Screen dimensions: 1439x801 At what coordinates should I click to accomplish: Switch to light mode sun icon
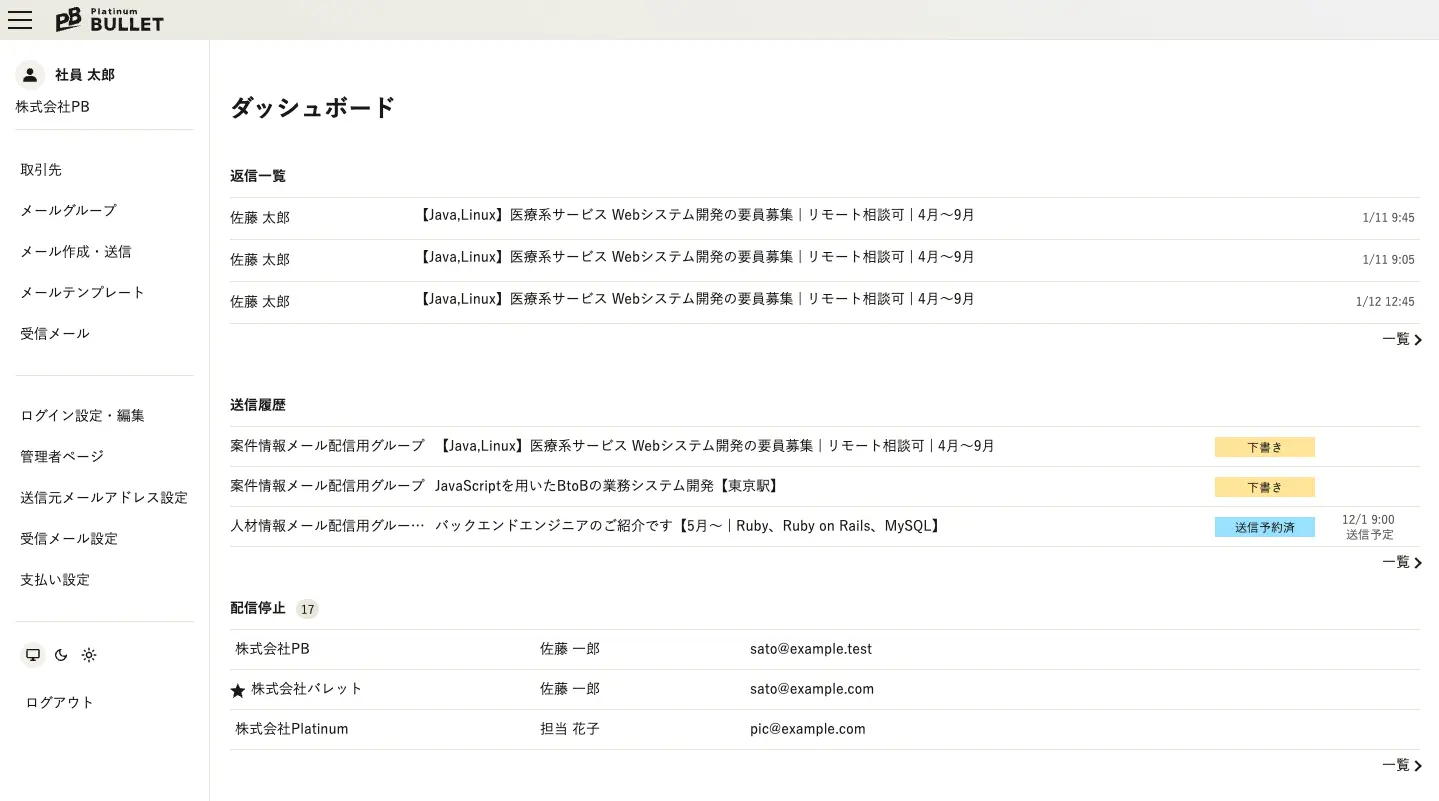(x=89, y=655)
